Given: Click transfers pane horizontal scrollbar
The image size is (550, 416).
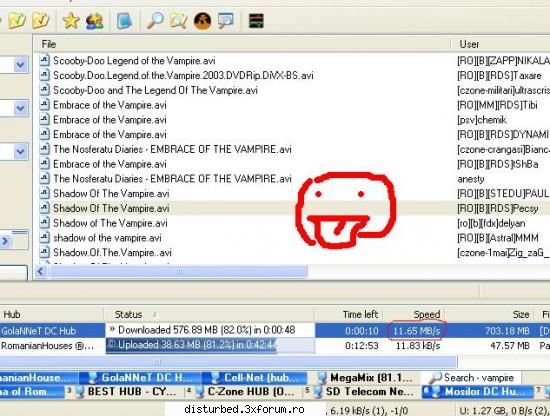Looking at the screenshot, I should 228,361.
